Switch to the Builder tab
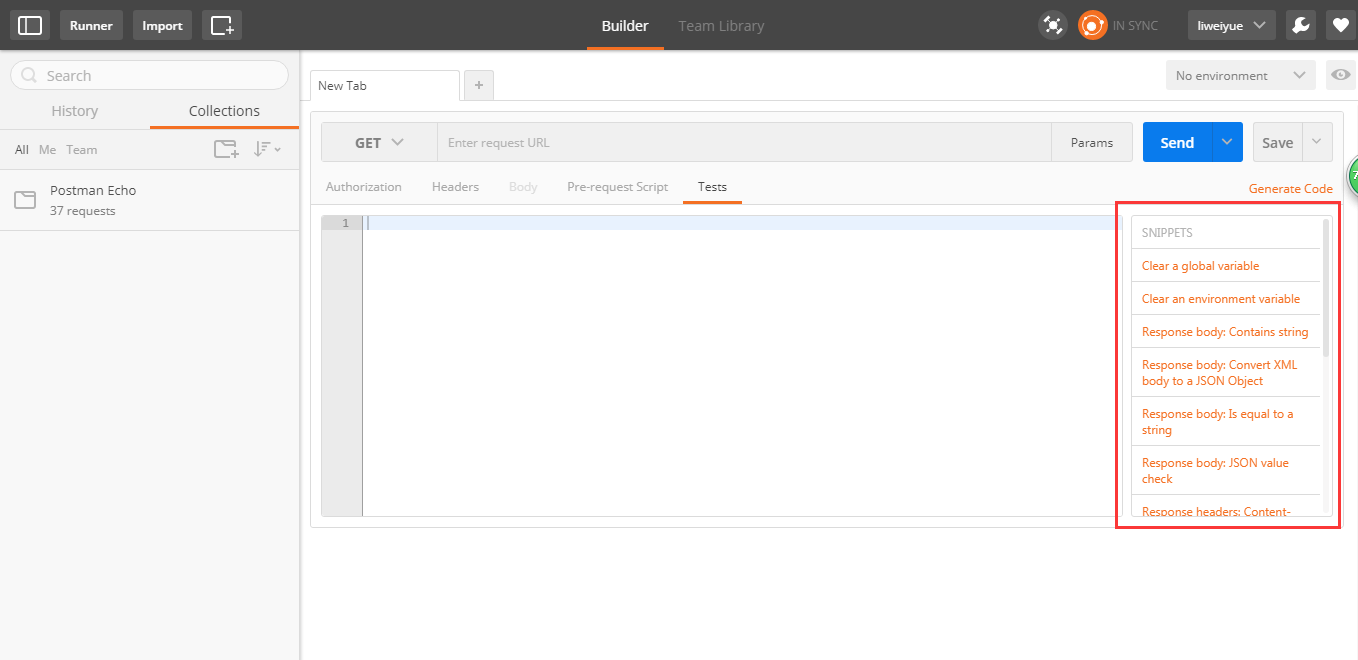This screenshot has height=660, width=1358. coord(625,26)
